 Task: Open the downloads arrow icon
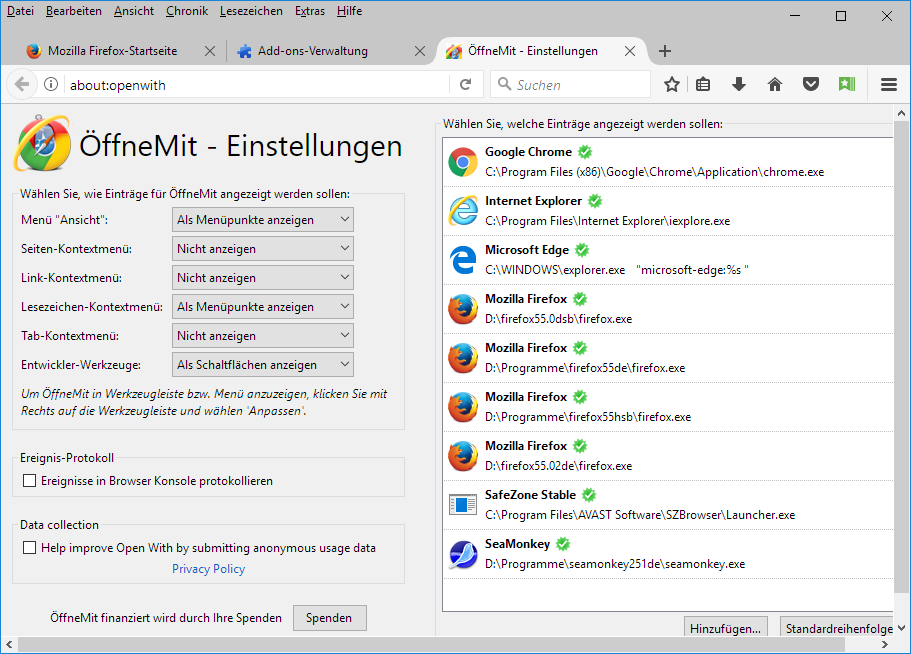tap(739, 85)
